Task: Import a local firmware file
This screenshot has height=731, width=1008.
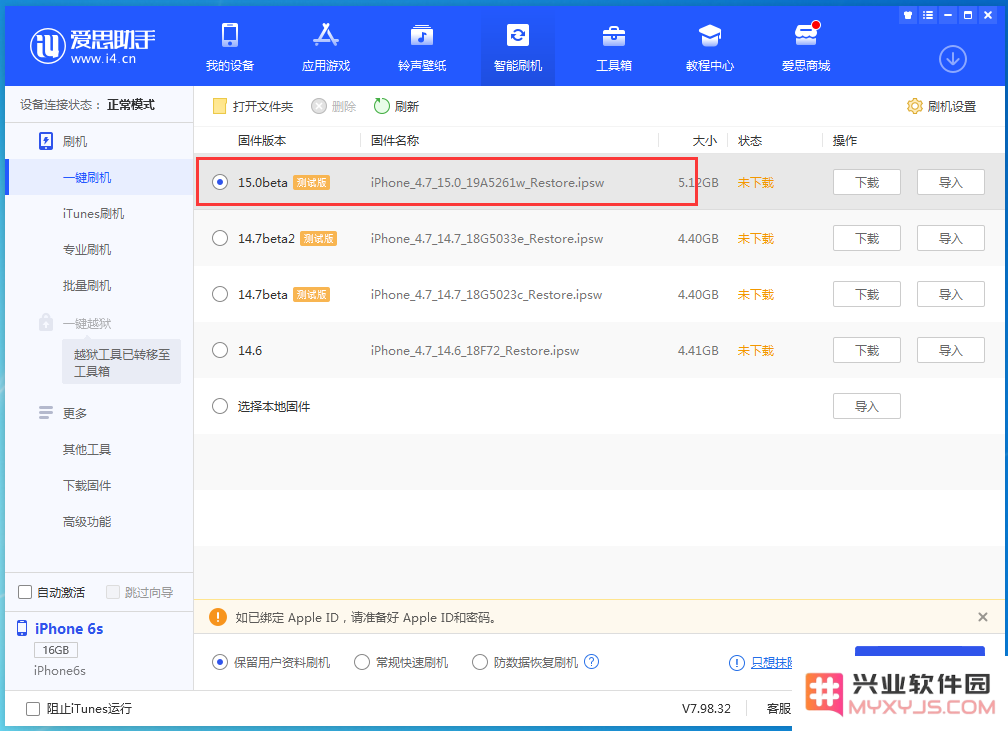Action: click(x=867, y=406)
